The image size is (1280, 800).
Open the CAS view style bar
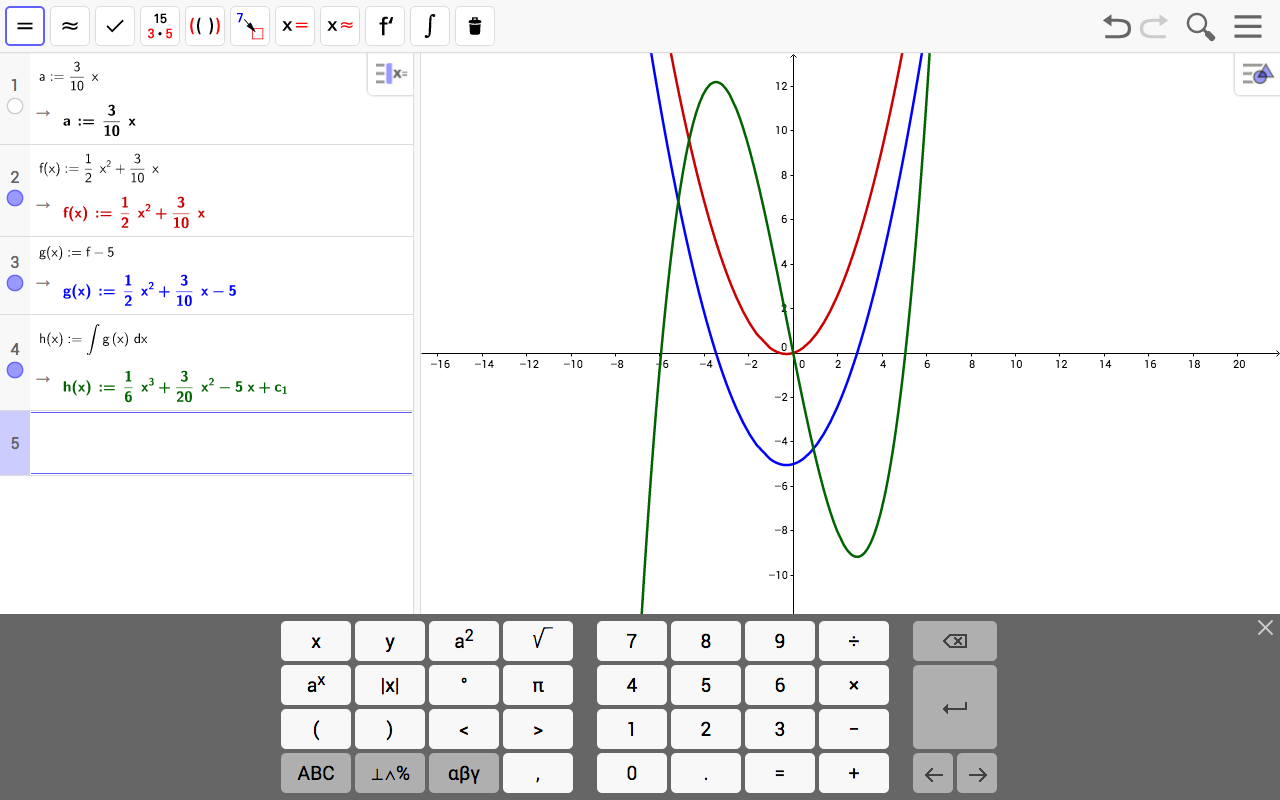390,74
